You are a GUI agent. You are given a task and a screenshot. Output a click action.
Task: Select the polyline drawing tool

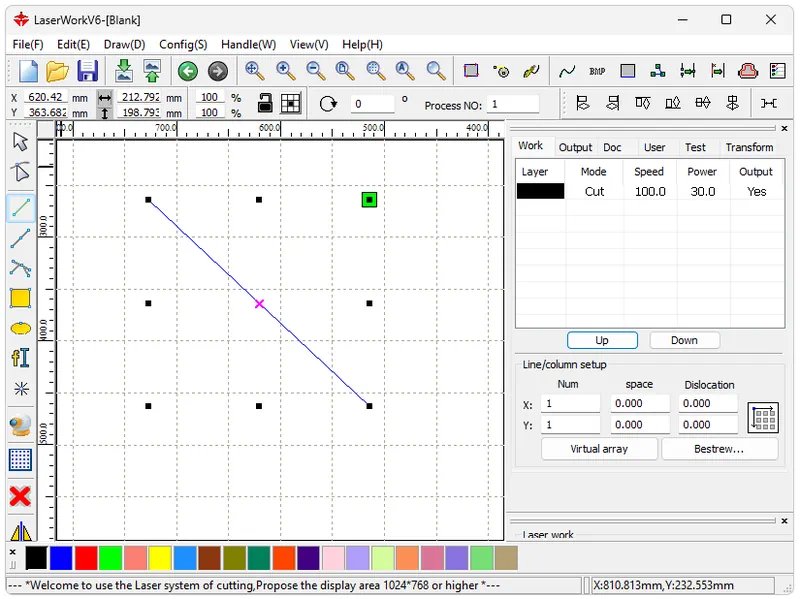pyautogui.click(x=20, y=238)
